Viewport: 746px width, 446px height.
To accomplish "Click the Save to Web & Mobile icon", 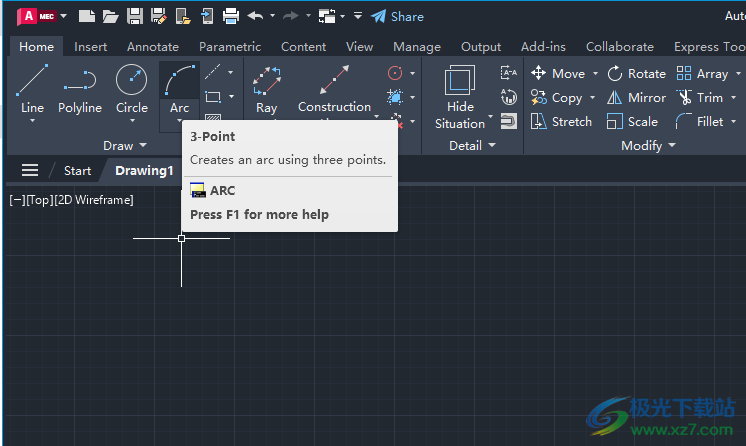I will pyautogui.click(x=207, y=17).
